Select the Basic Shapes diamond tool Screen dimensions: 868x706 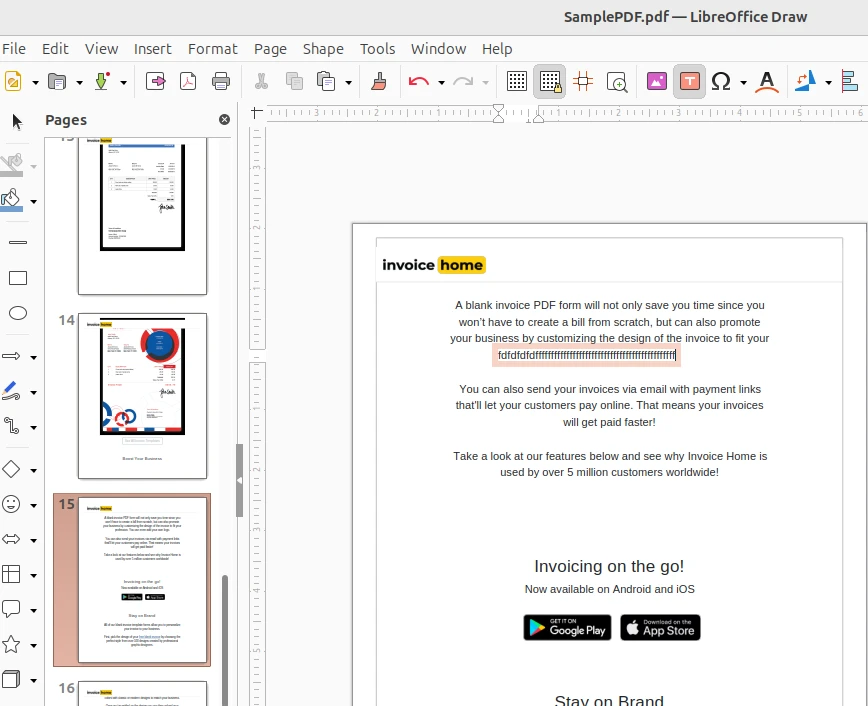pos(12,469)
